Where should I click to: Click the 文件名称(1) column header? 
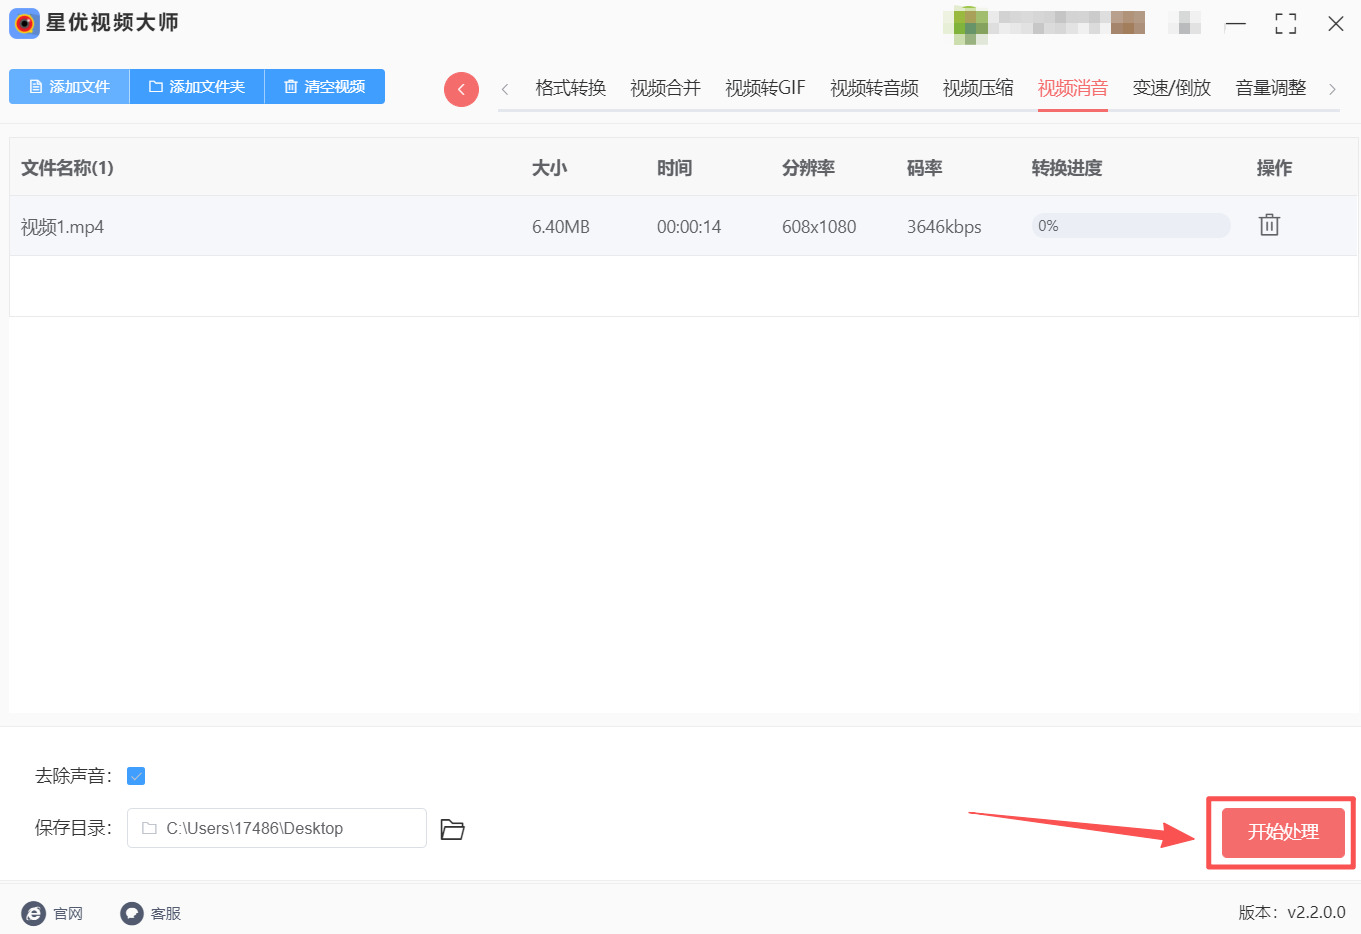click(x=67, y=168)
